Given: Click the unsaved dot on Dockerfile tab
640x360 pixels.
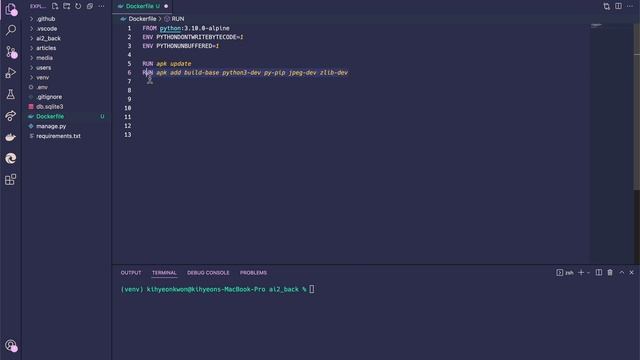Looking at the screenshot, I should click(x=166, y=6).
